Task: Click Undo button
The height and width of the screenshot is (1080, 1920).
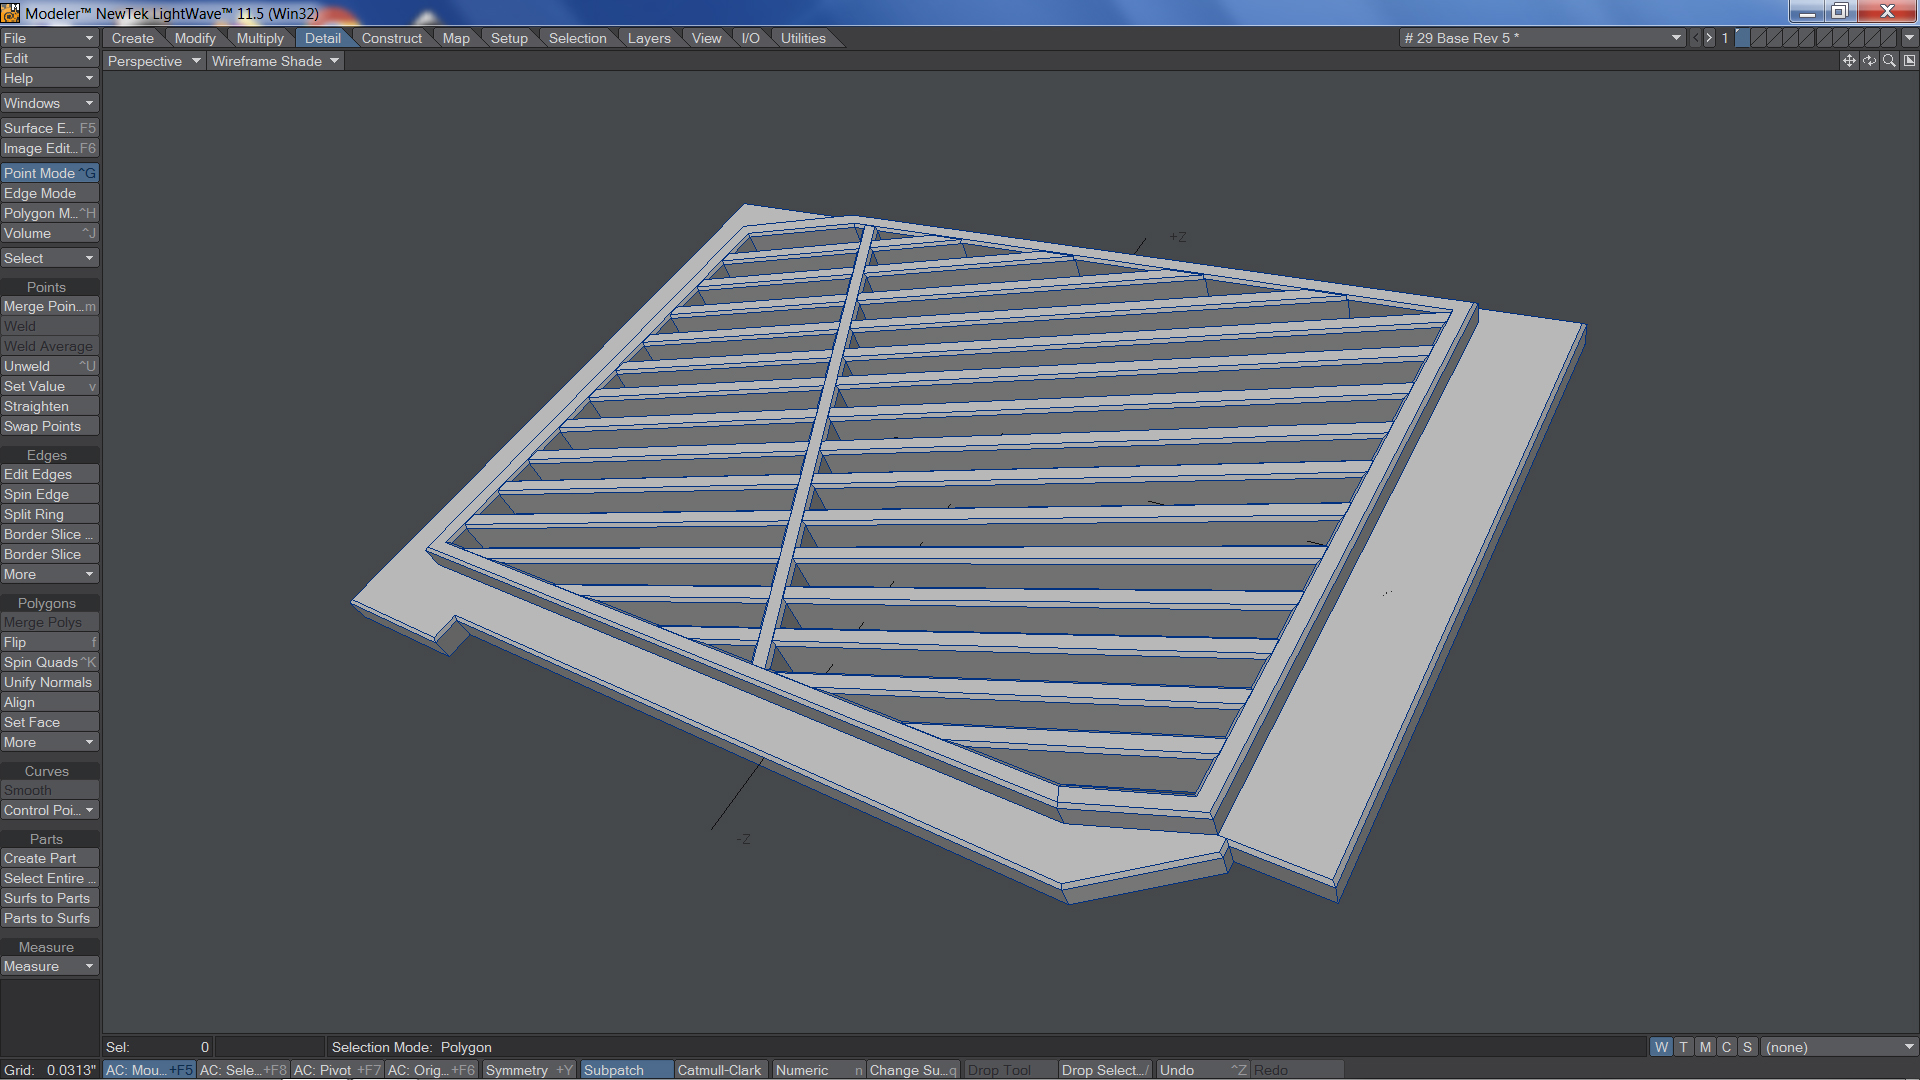Action: (x=1202, y=1070)
